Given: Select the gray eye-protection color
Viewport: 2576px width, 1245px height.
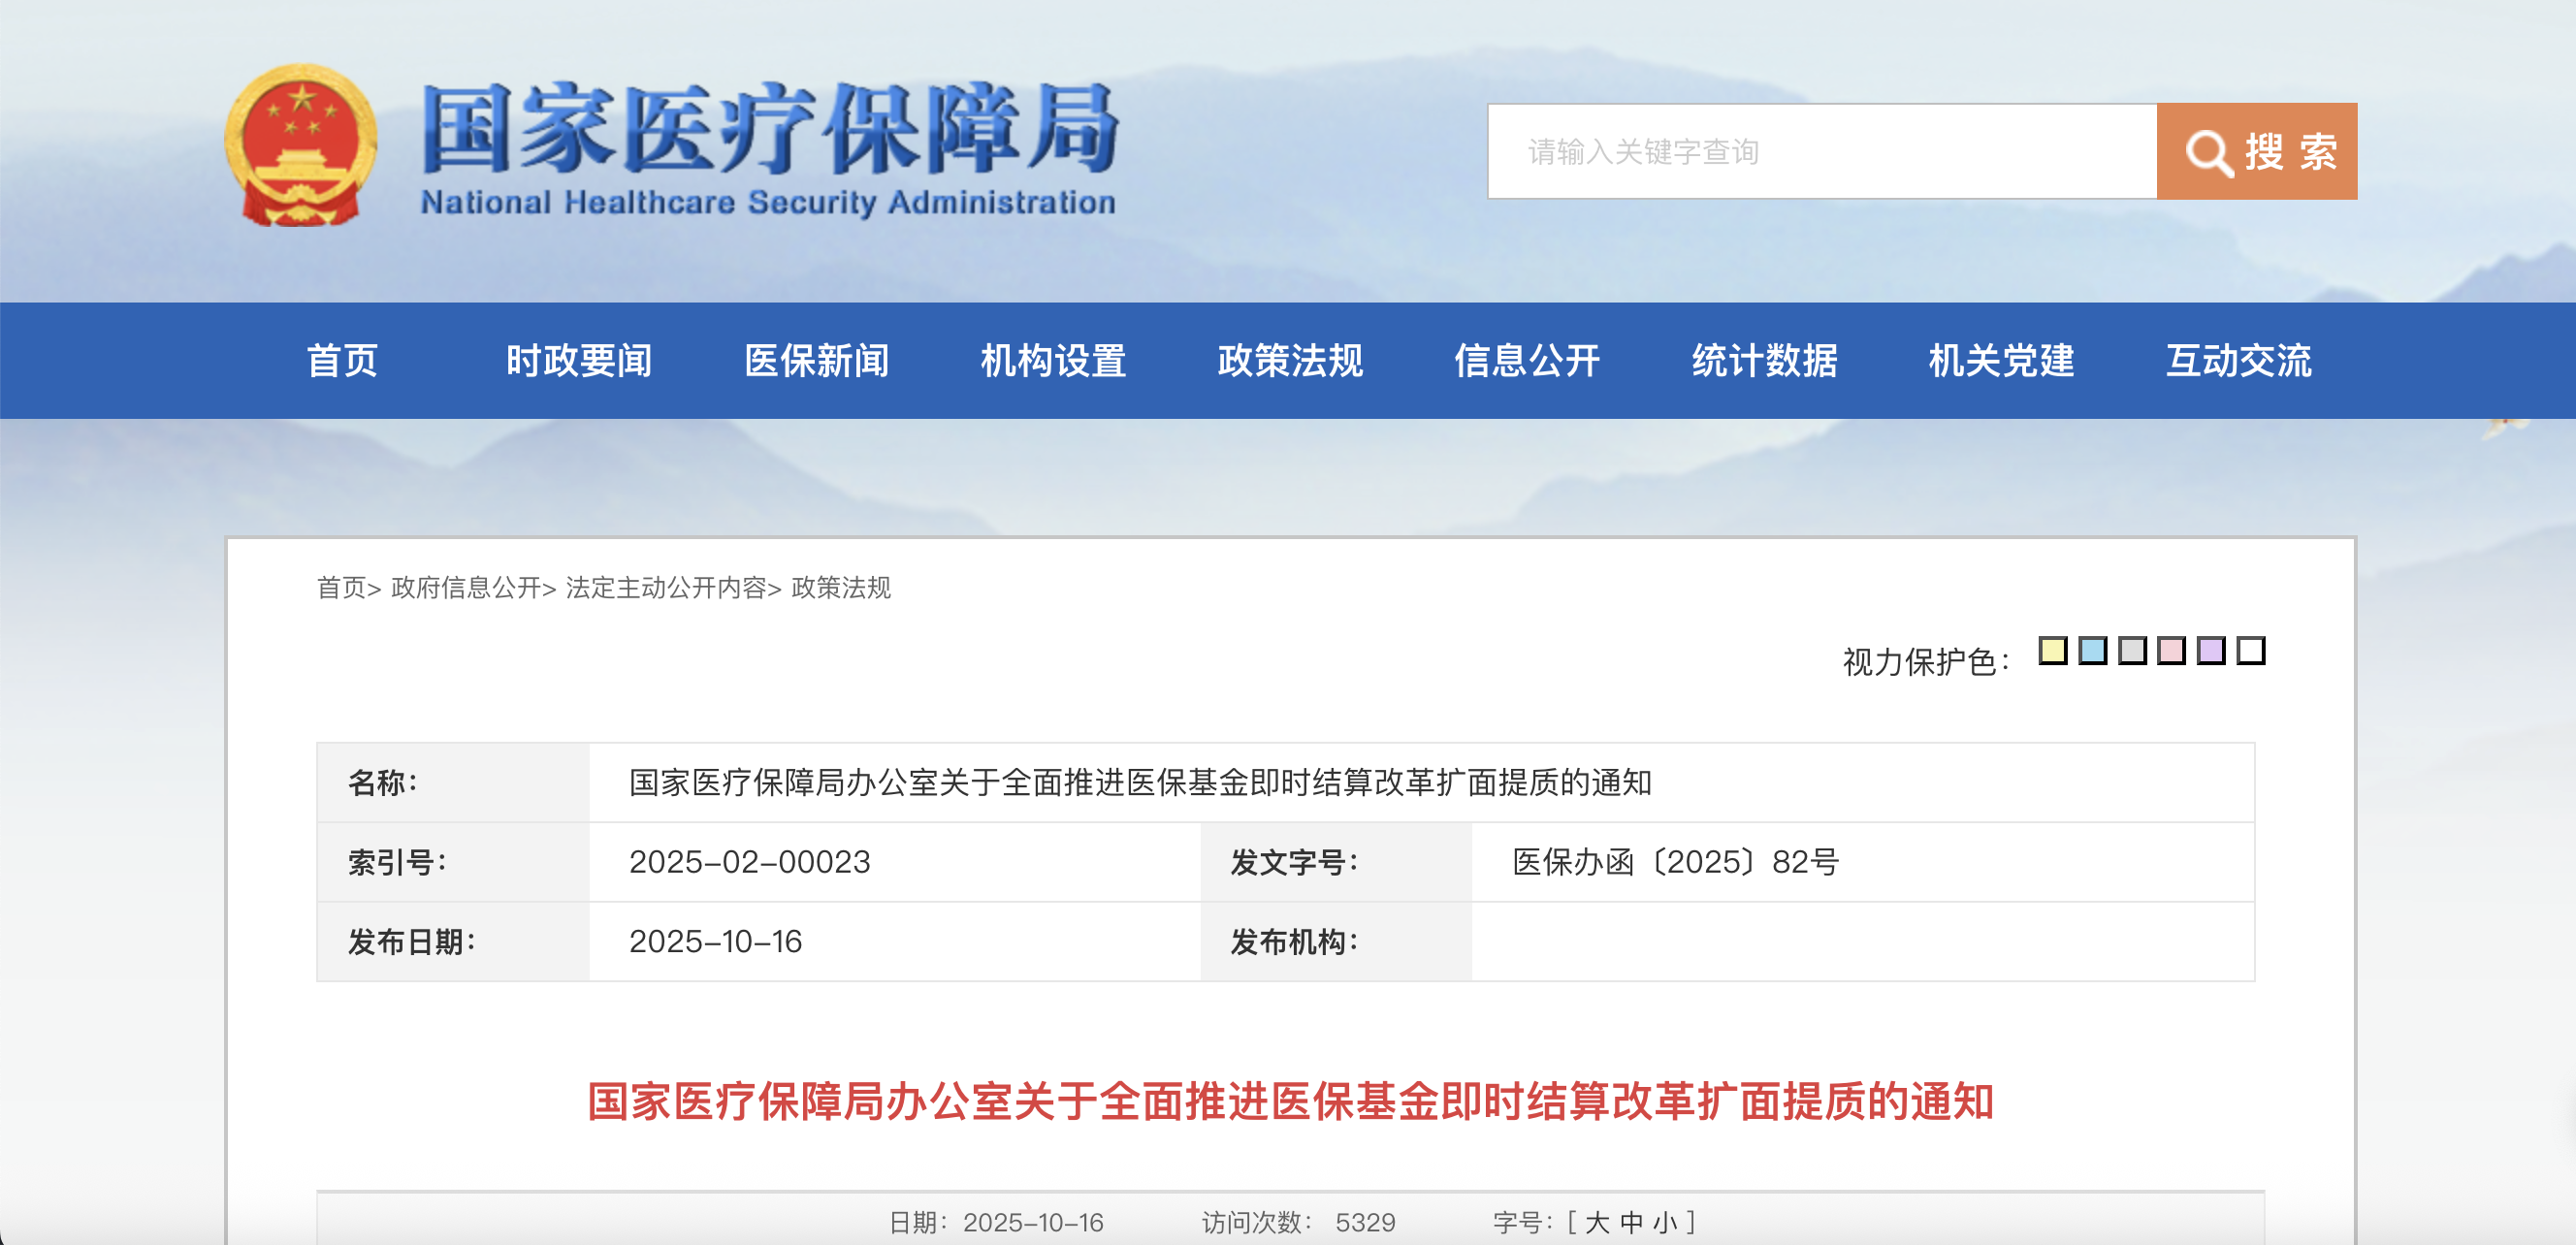Looking at the screenshot, I should pos(2132,651).
